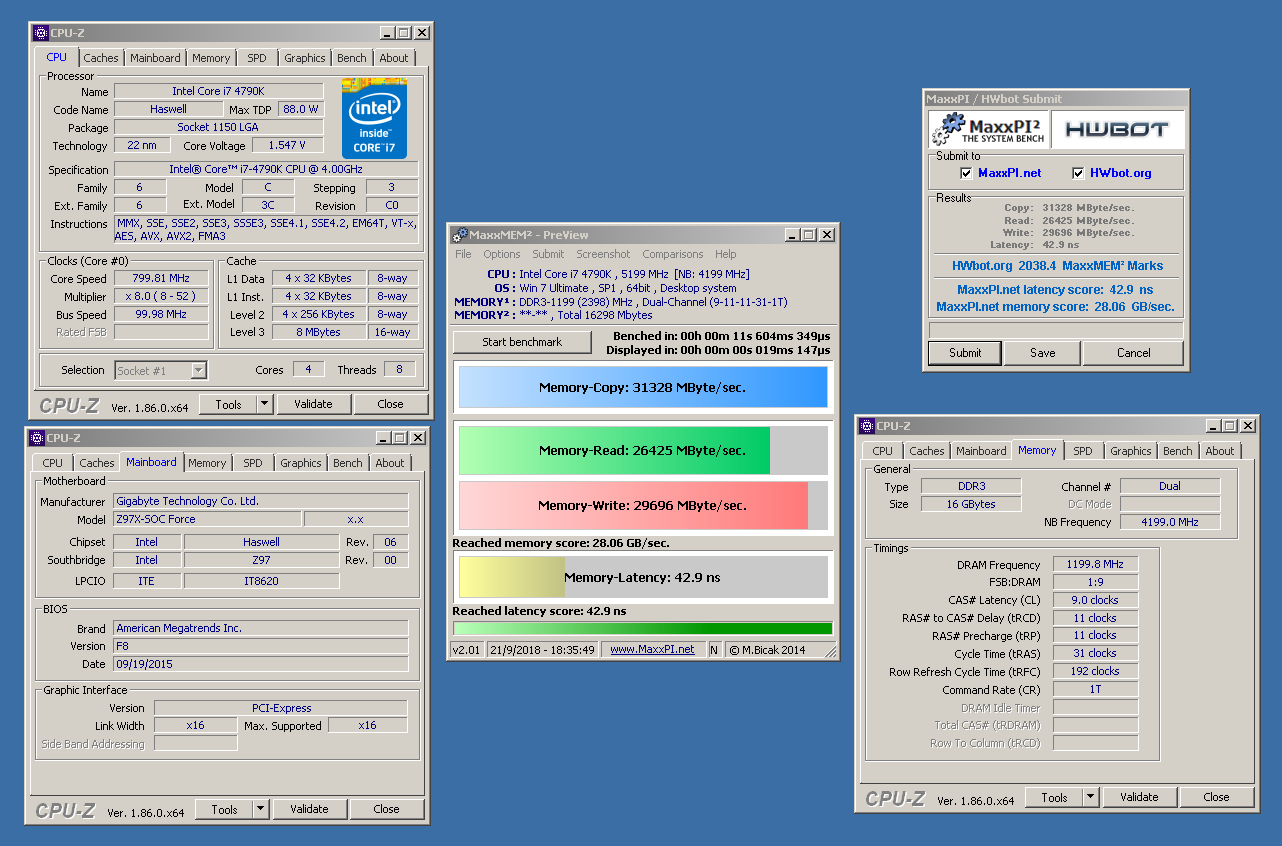
Task: Click CPU-Z title icon in CPU tab window
Action: (41, 33)
